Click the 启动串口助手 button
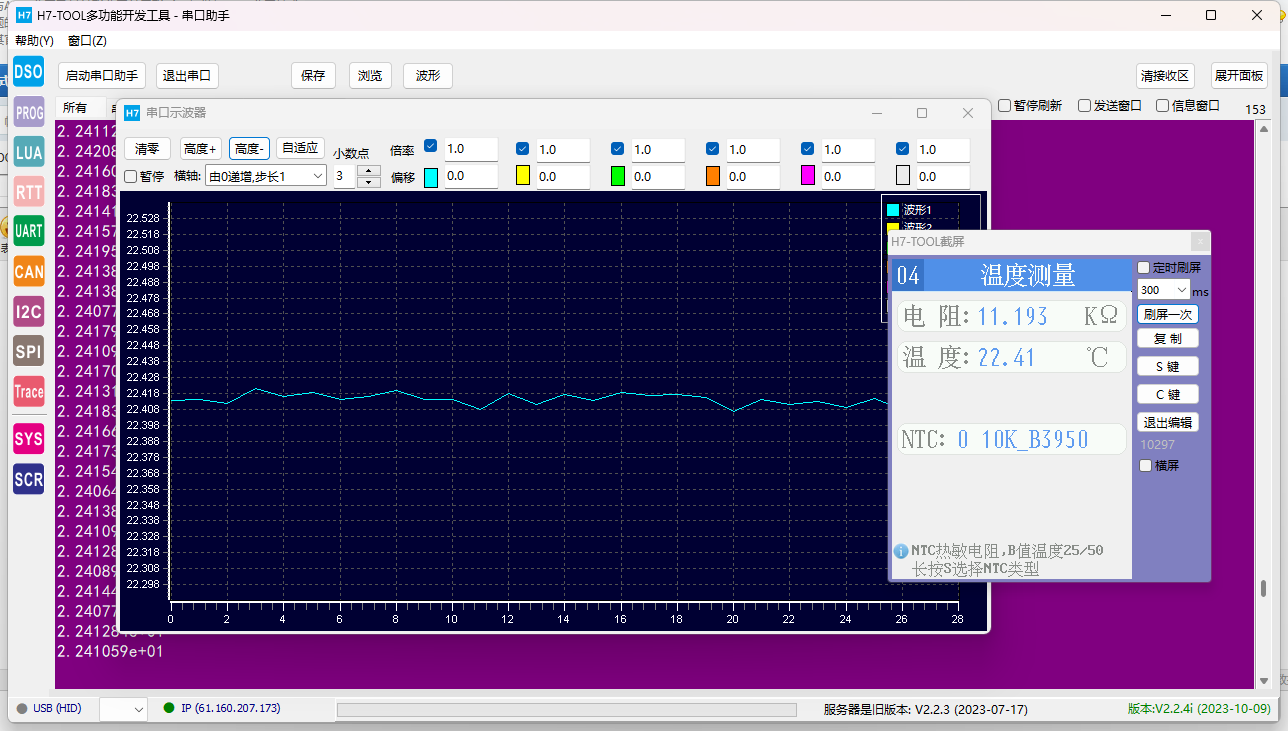 (102, 76)
